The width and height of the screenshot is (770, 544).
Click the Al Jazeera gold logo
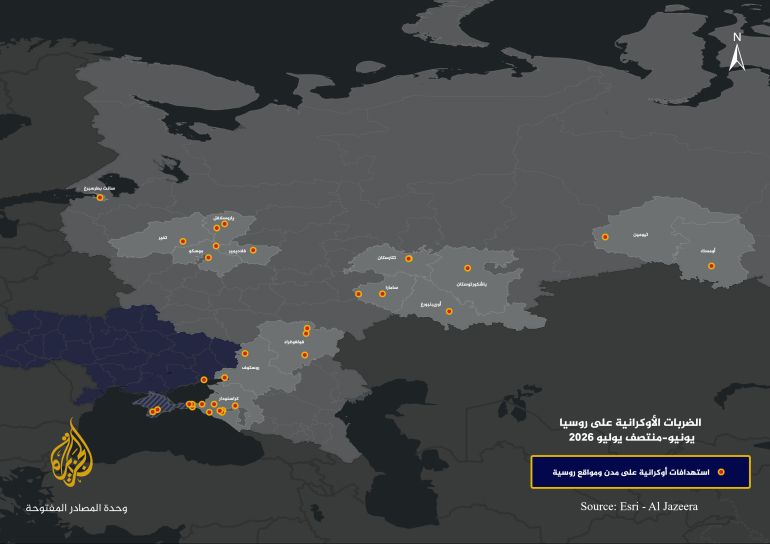72,453
